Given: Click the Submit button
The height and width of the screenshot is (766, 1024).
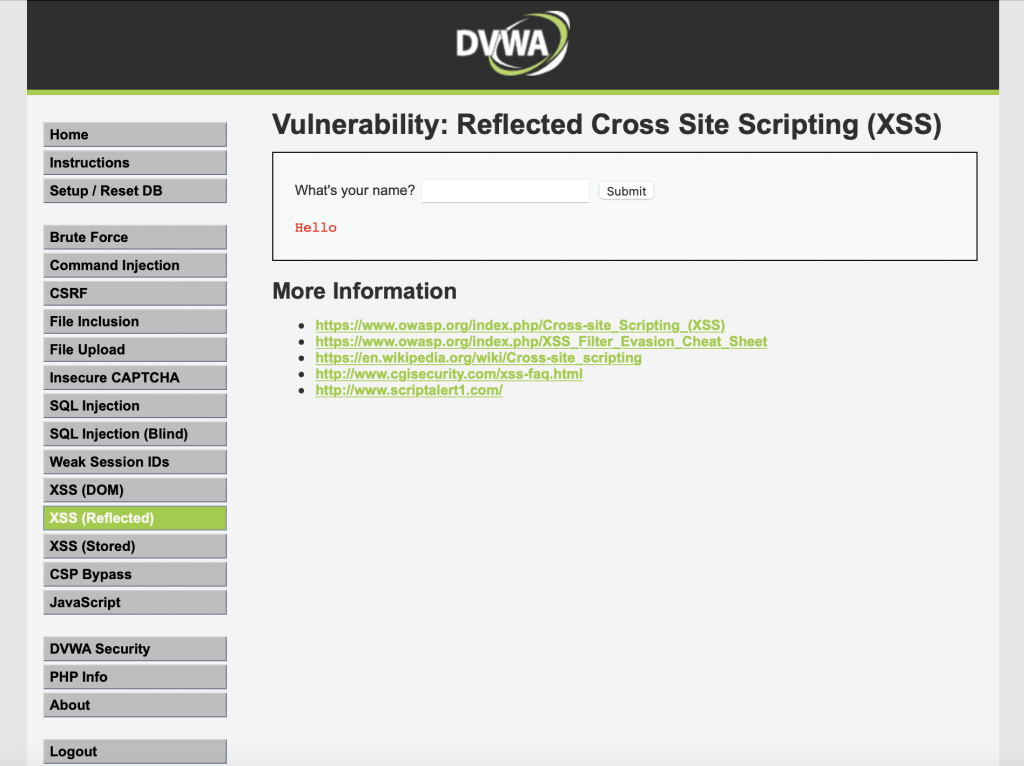Looking at the screenshot, I should (x=626, y=191).
